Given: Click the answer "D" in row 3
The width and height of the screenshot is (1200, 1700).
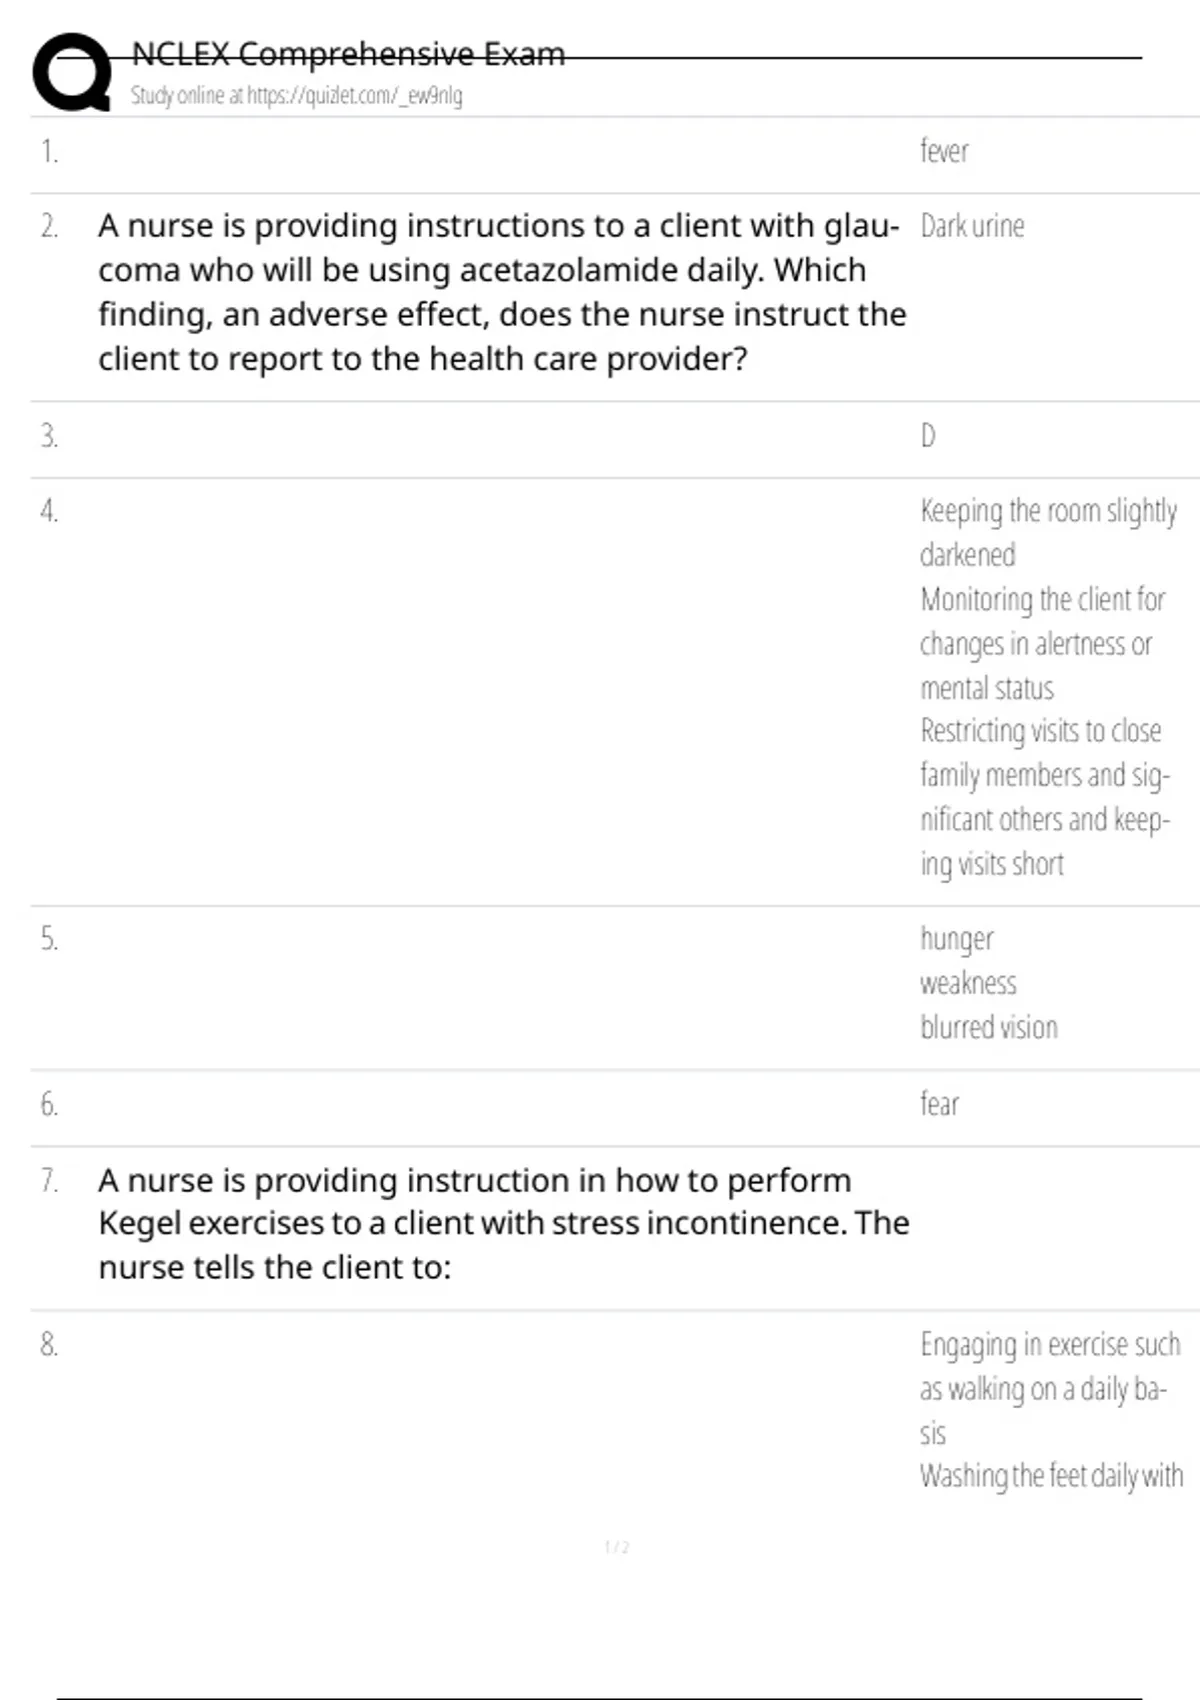Looking at the screenshot, I should click(928, 436).
